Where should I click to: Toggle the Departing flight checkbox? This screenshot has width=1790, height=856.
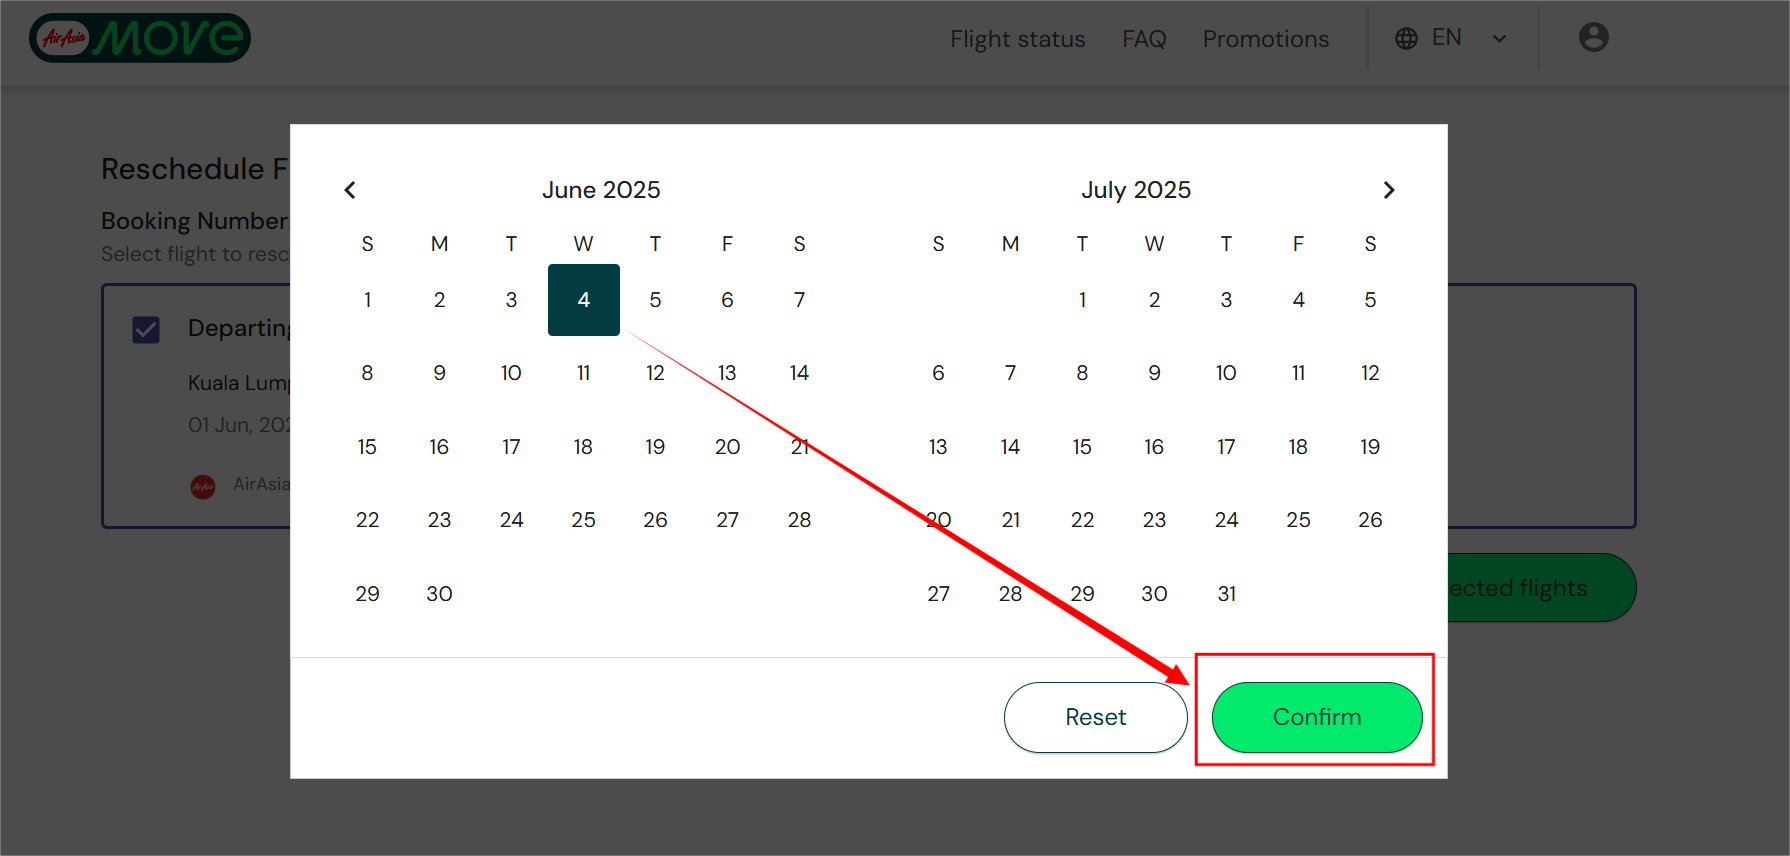[x=146, y=329]
